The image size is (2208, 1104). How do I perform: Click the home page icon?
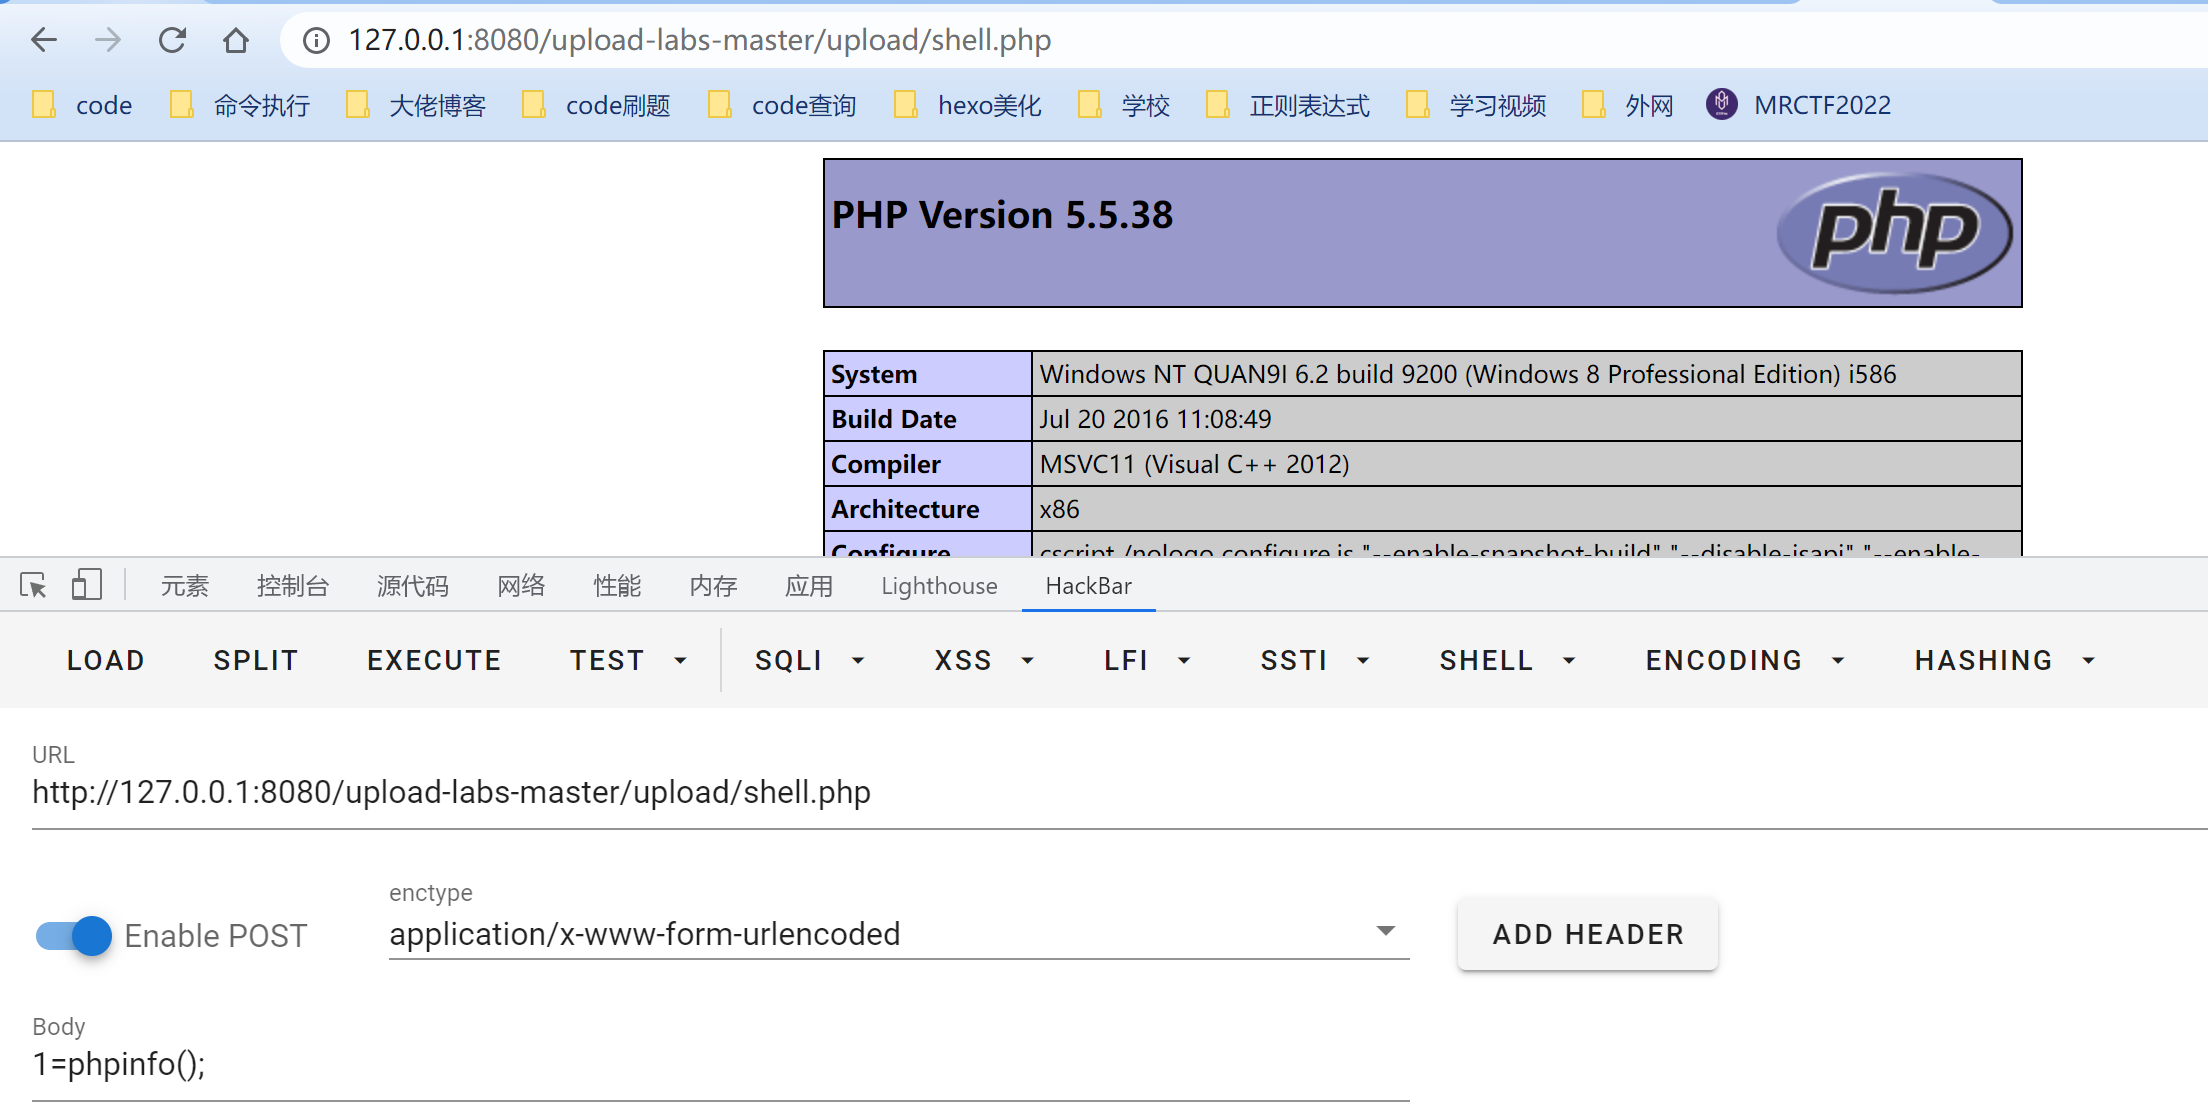(236, 40)
